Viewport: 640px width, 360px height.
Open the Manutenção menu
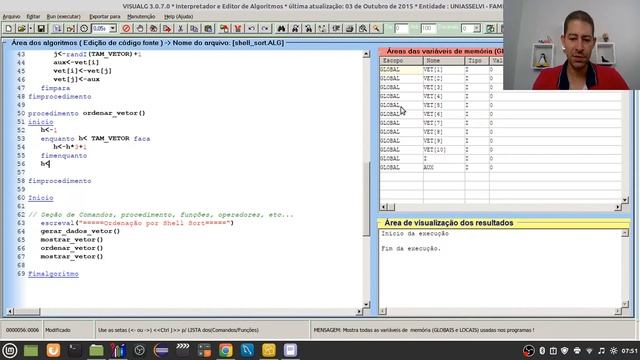[141, 16]
